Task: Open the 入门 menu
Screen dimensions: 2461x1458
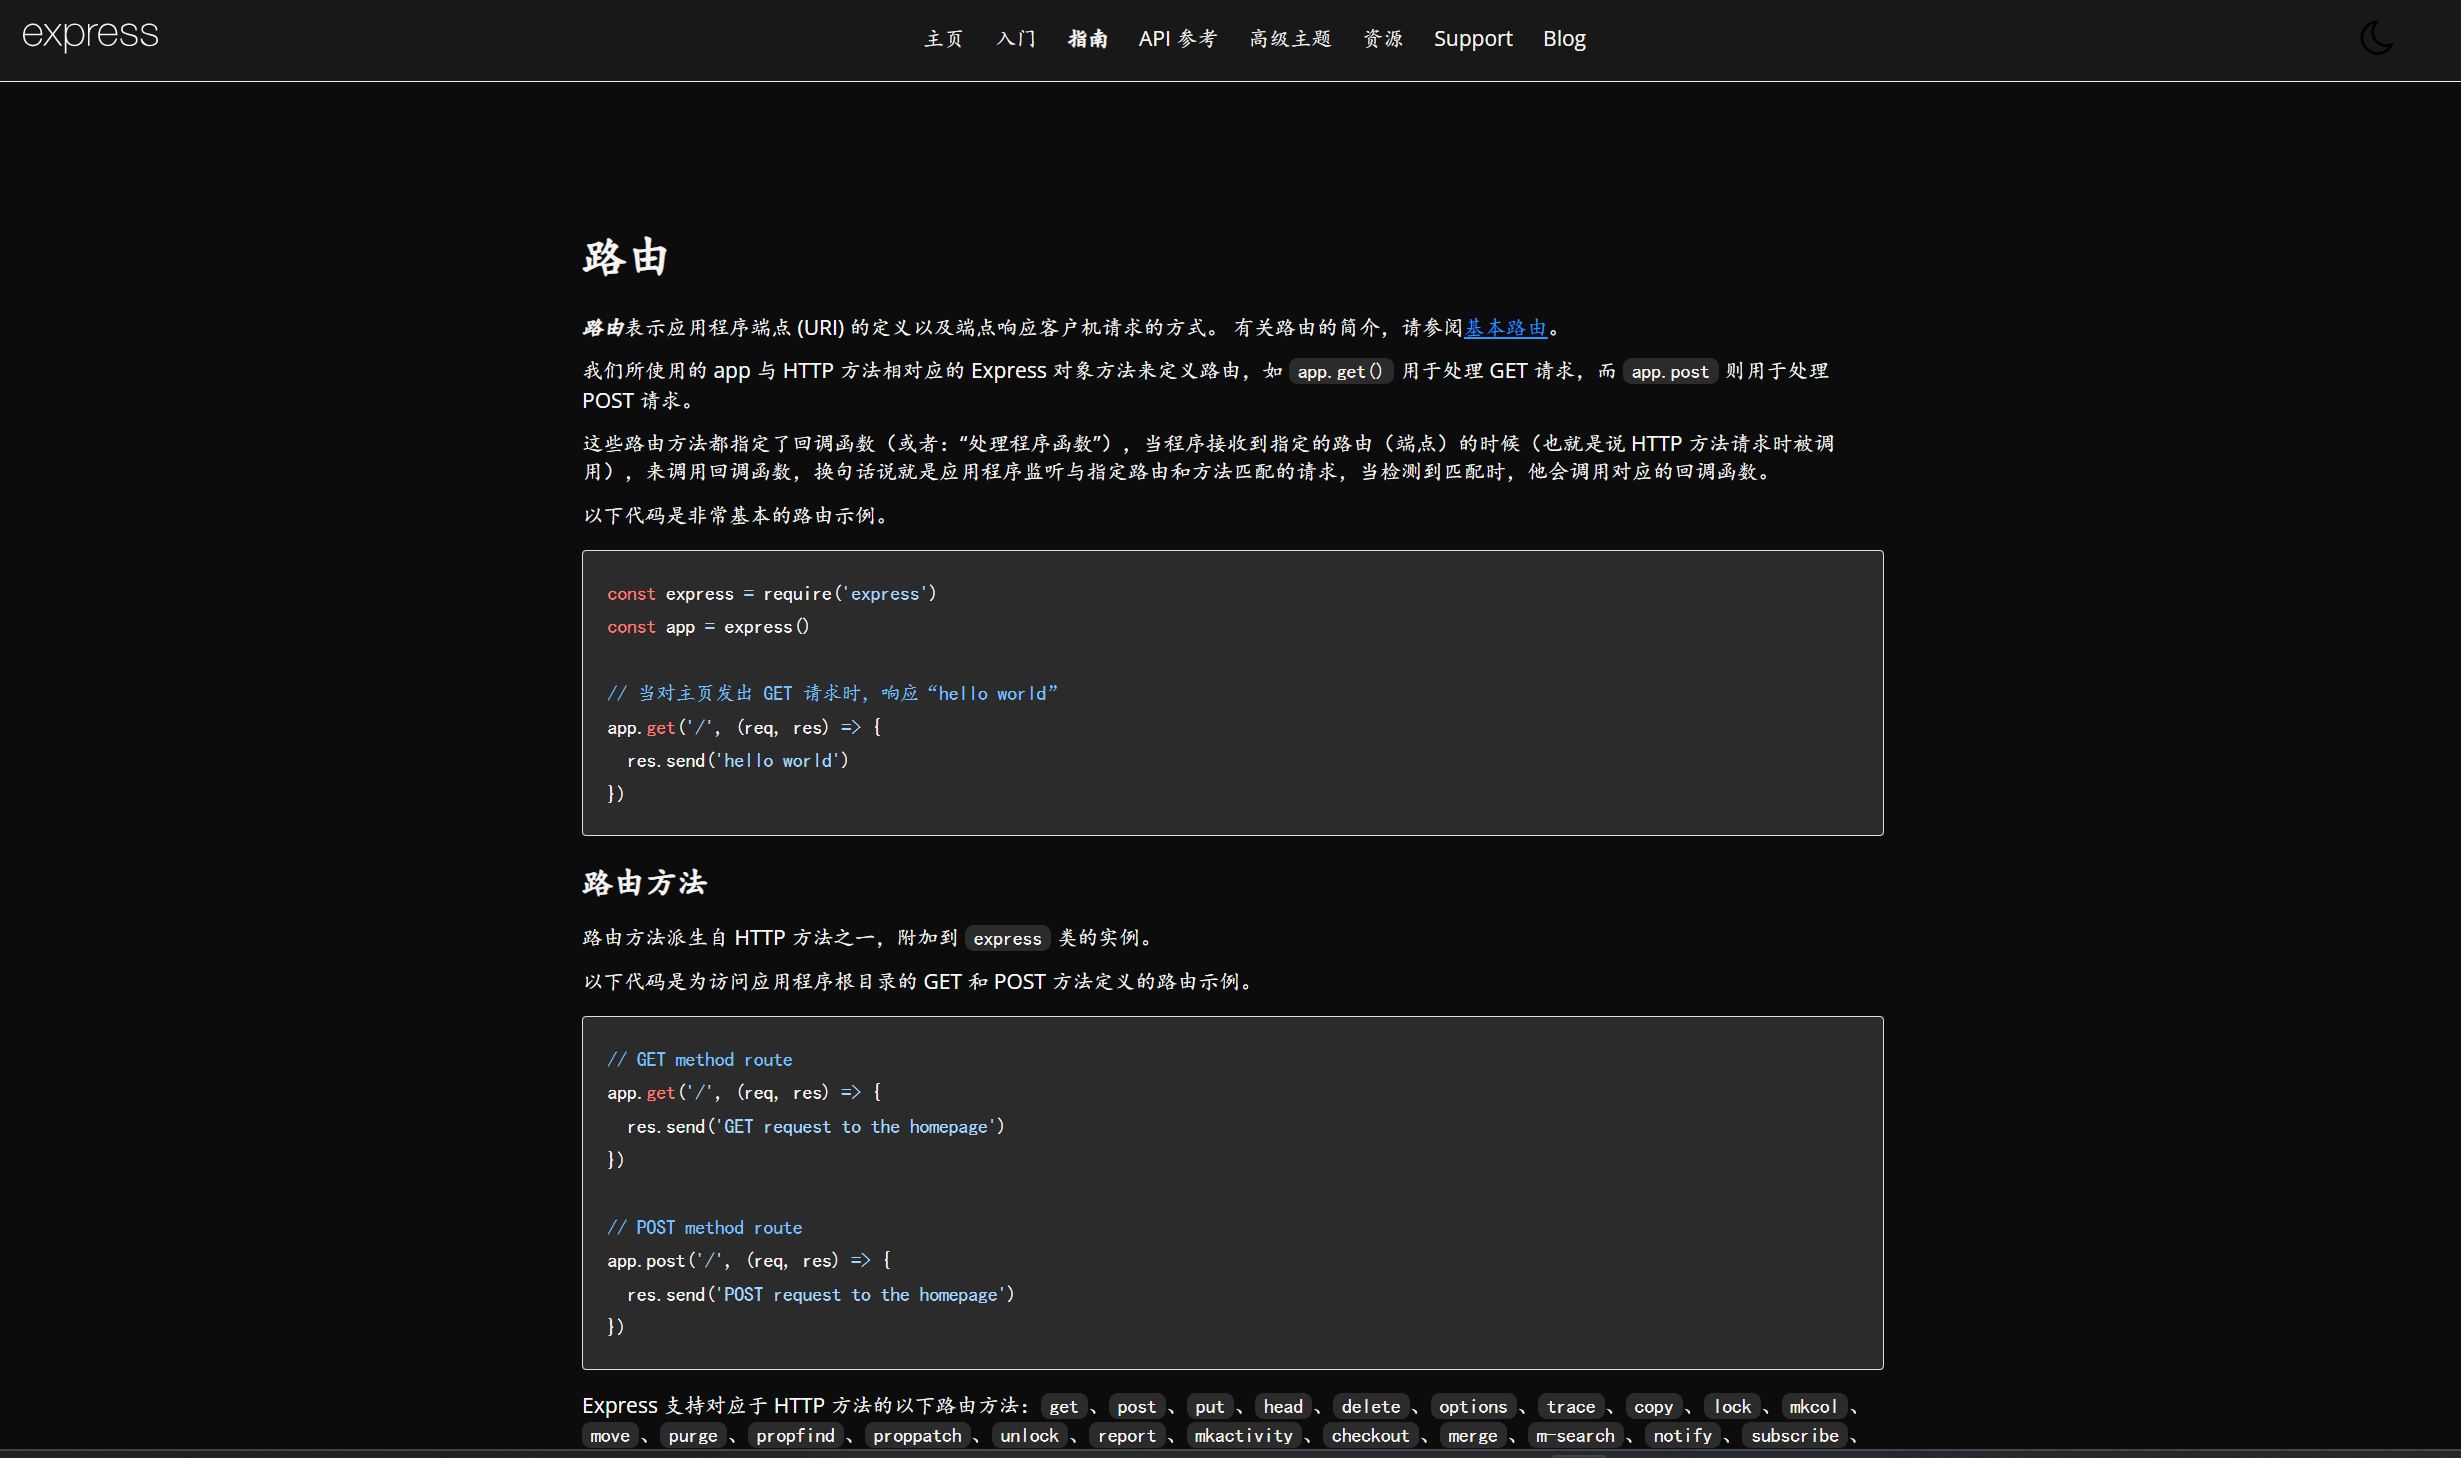Action: coord(1016,39)
